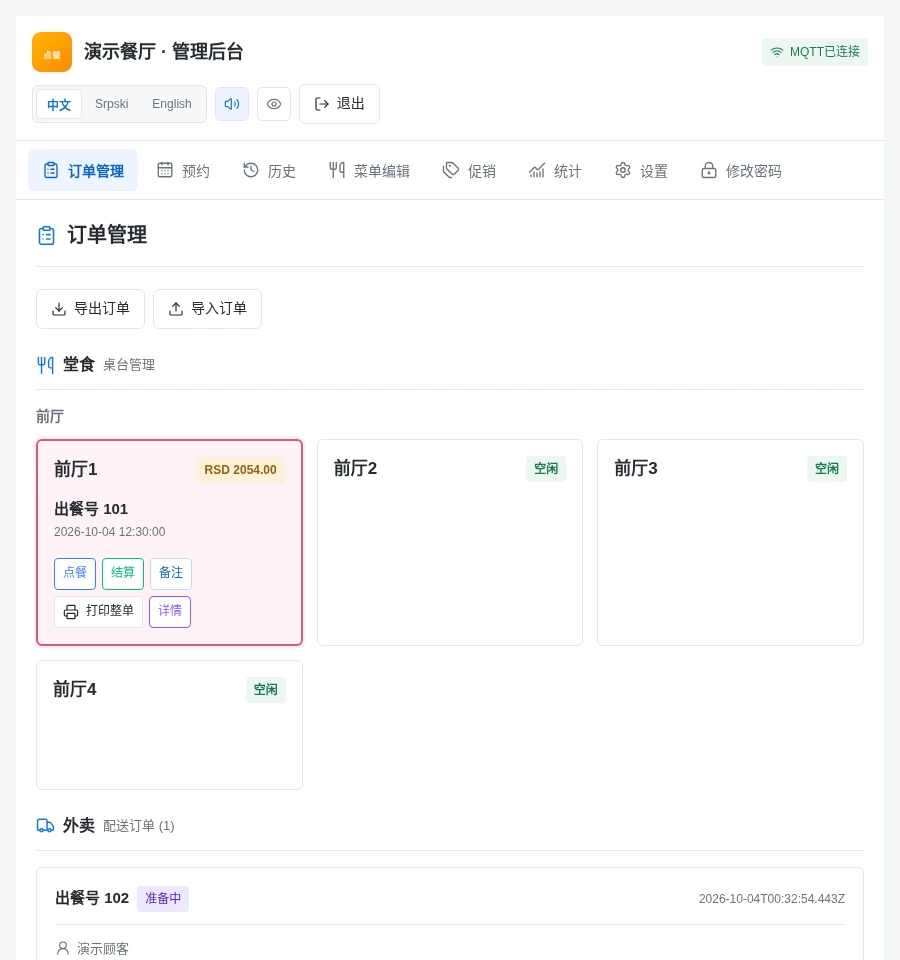This screenshot has height=960, width=900.
Task: Click the 前厅 section label
Action: click(x=50, y=417)
